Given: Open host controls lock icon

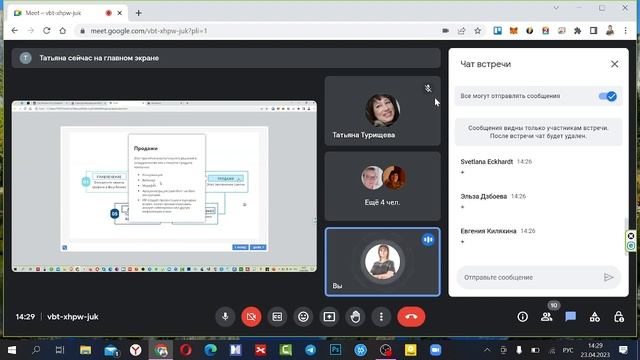Looking at the screenshot, I should point(619,317).
